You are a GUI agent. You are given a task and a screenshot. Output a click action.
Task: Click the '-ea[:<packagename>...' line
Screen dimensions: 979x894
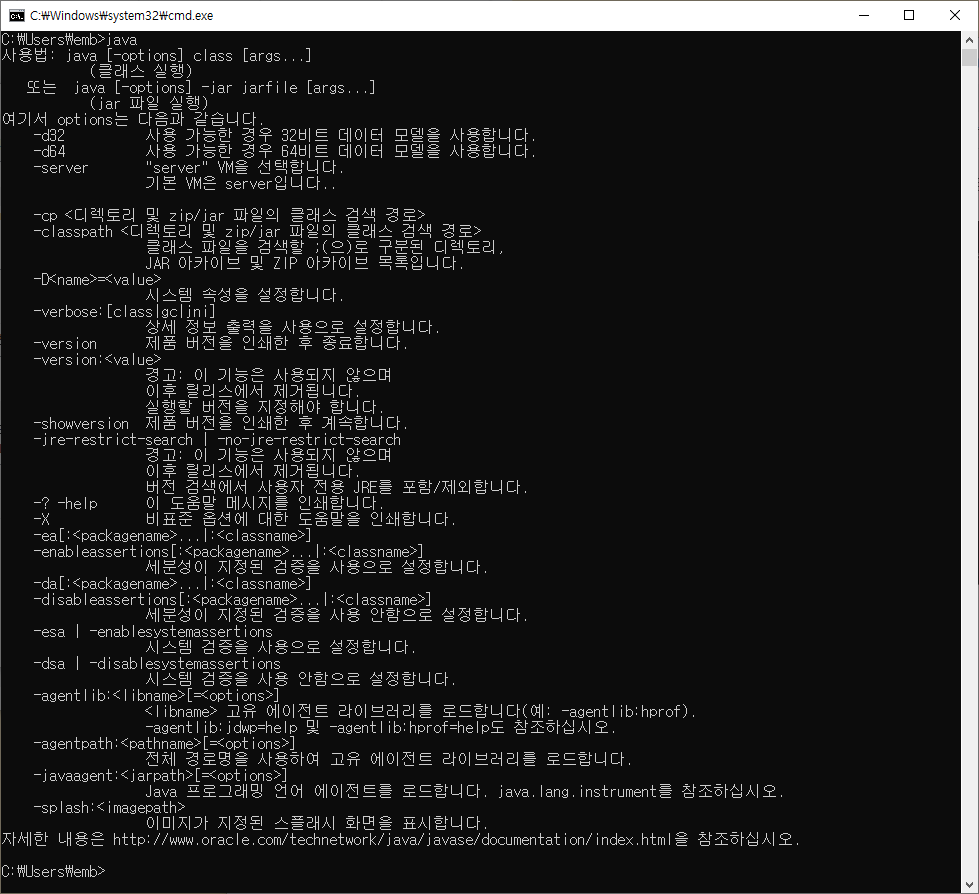(x=172, y=536)
